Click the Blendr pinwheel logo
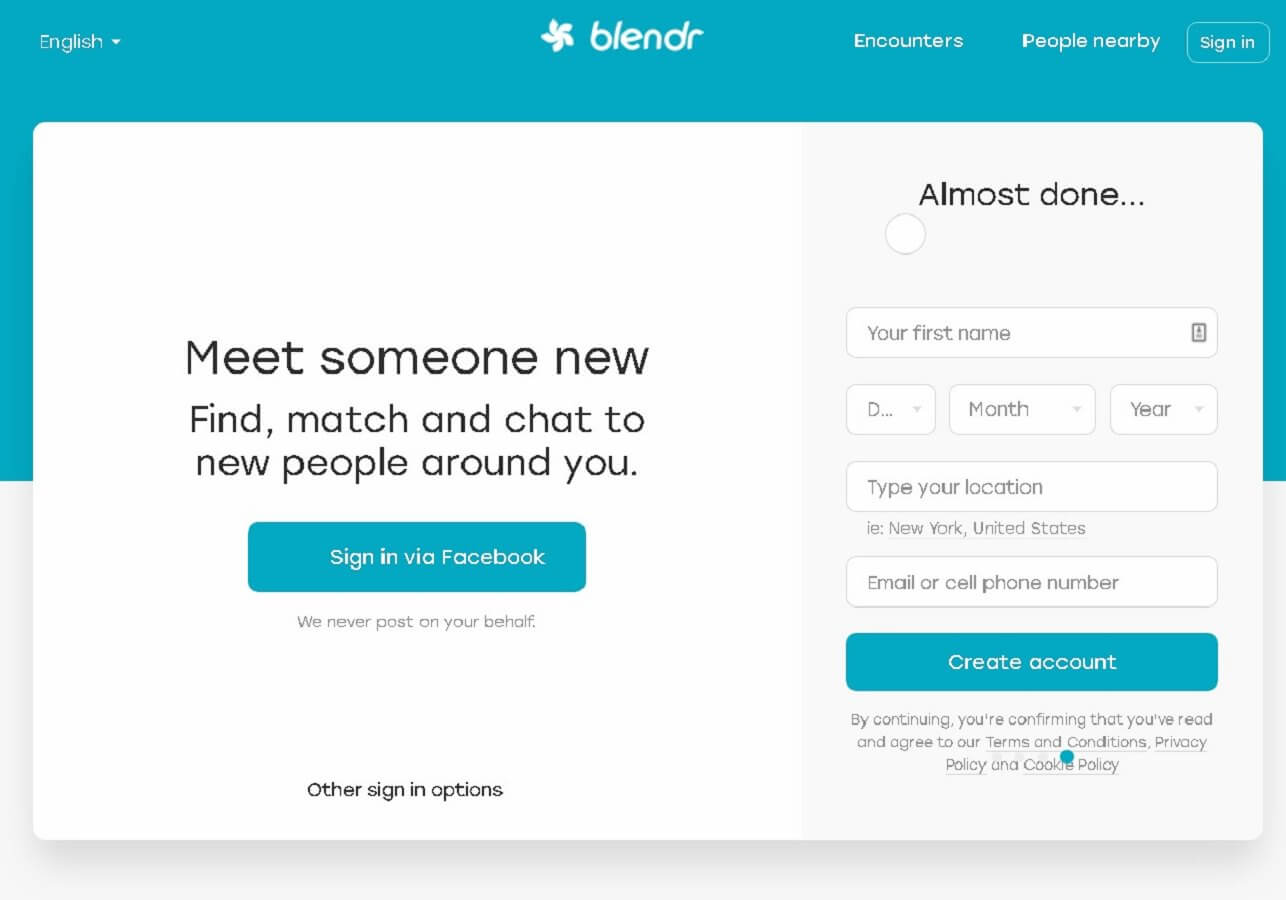The height and width of the screenshot is (900, 1286). 558,37
